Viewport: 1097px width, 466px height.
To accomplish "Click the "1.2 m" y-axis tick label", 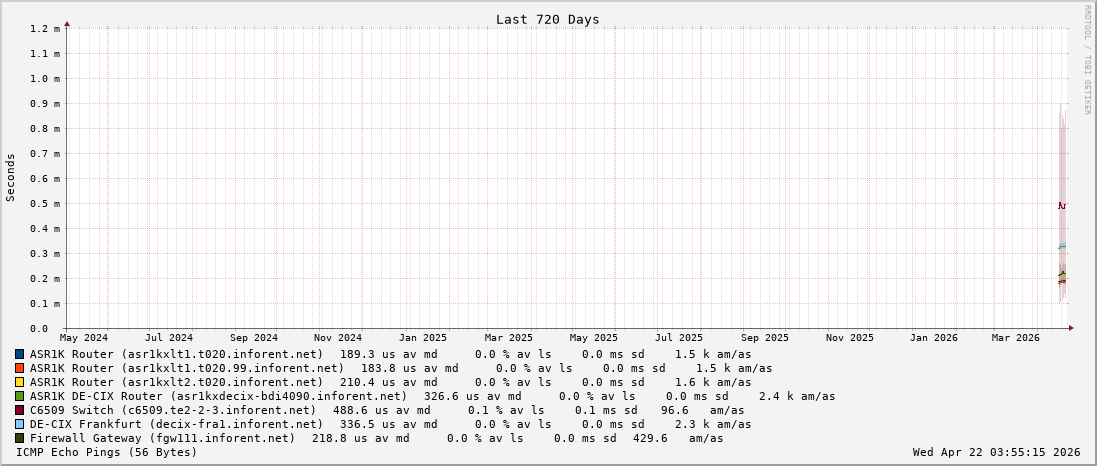I will pyautogui.click(x=45, y=28).
